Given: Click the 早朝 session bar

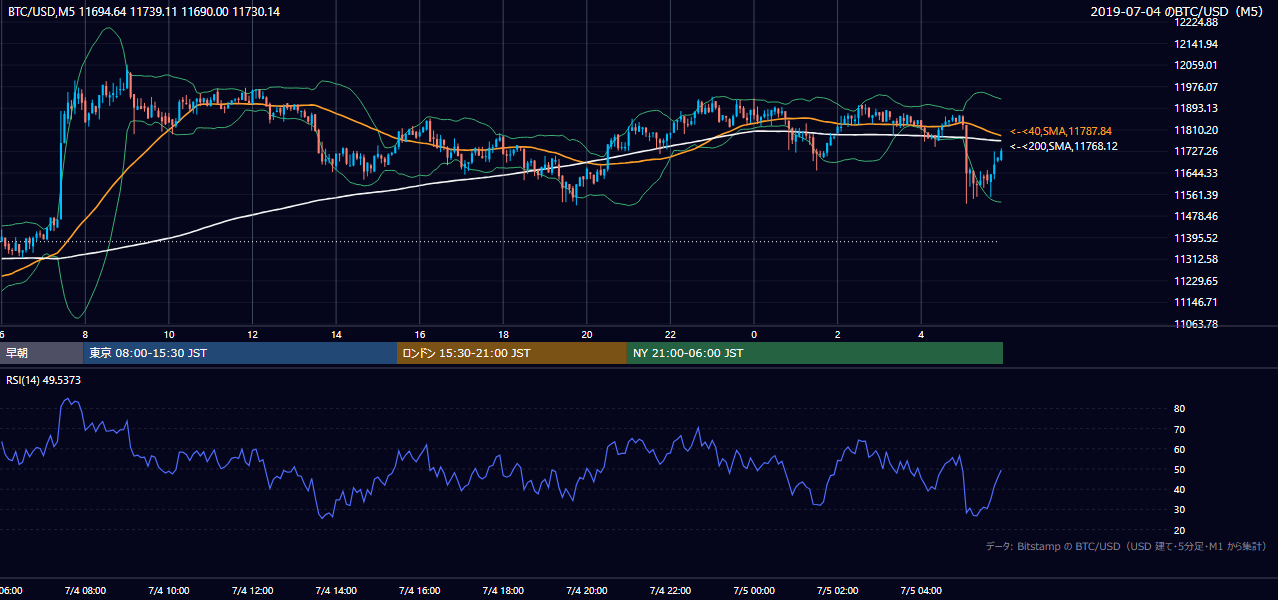Looking at the screenshot, I should 41,353.
